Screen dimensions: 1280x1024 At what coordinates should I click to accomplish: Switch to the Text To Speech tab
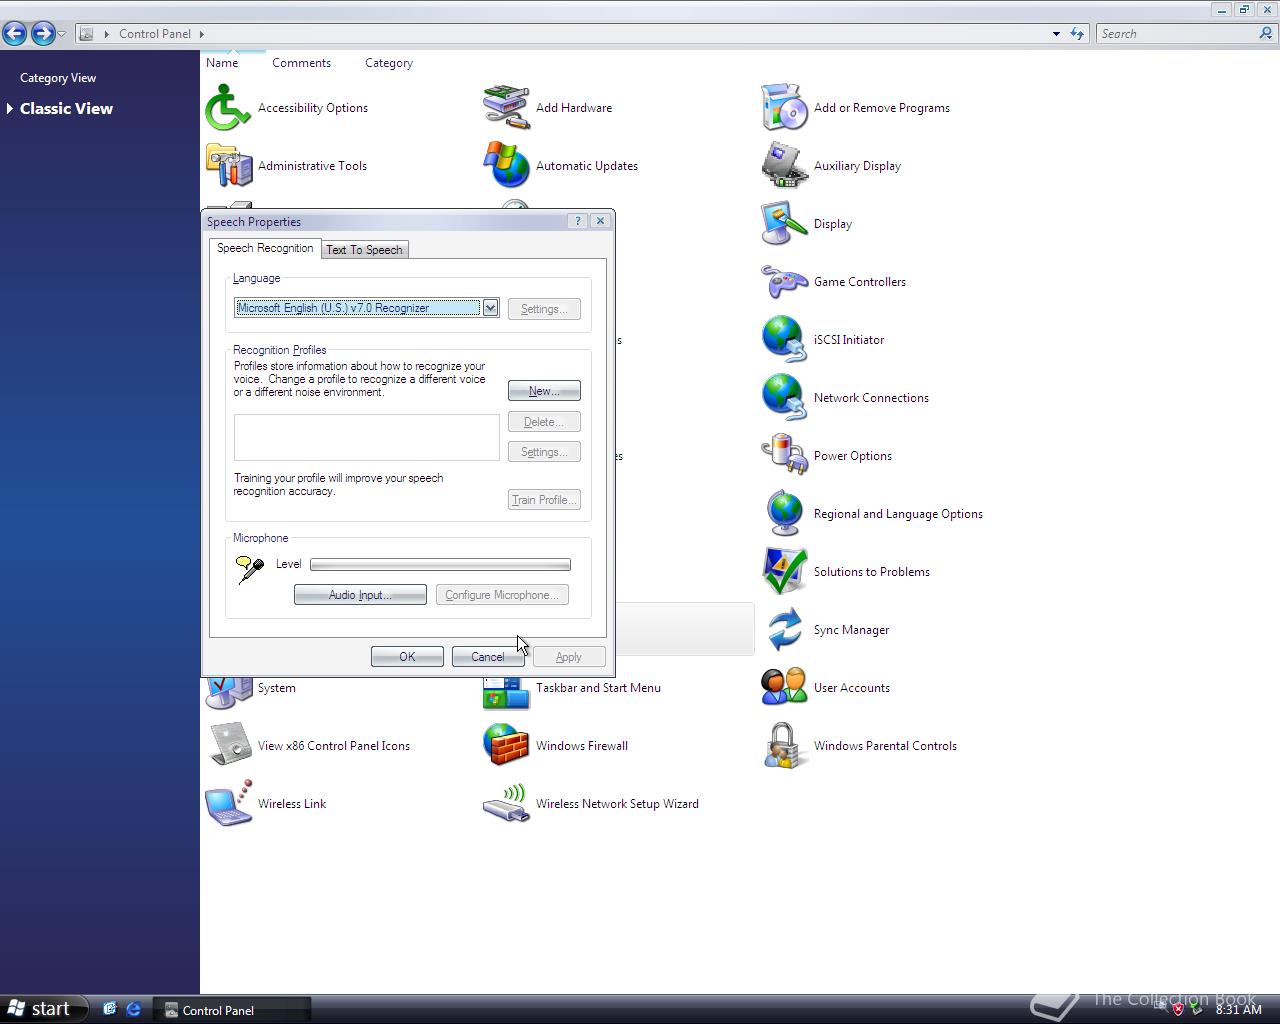tap(364, 250)
